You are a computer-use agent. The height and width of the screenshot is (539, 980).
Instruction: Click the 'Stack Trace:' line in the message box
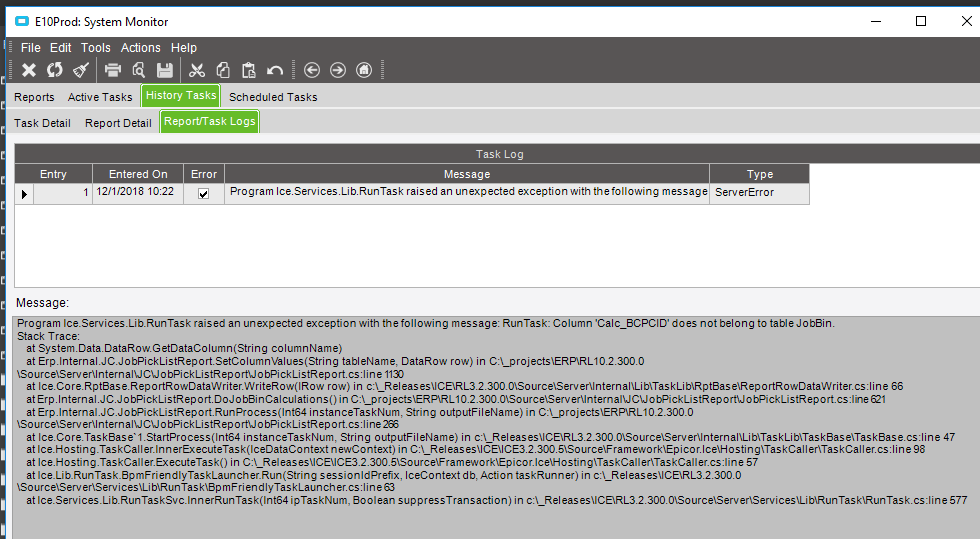tap(48, 336)
